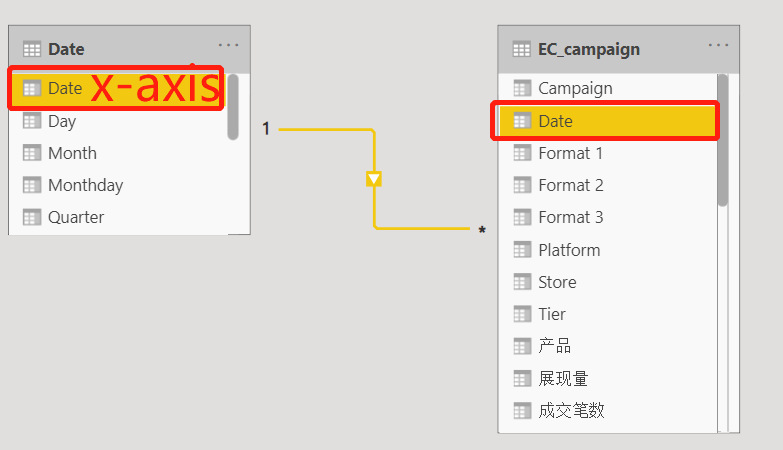Select the Tier field
Screen dimensions: 783x450
[607, 314]
